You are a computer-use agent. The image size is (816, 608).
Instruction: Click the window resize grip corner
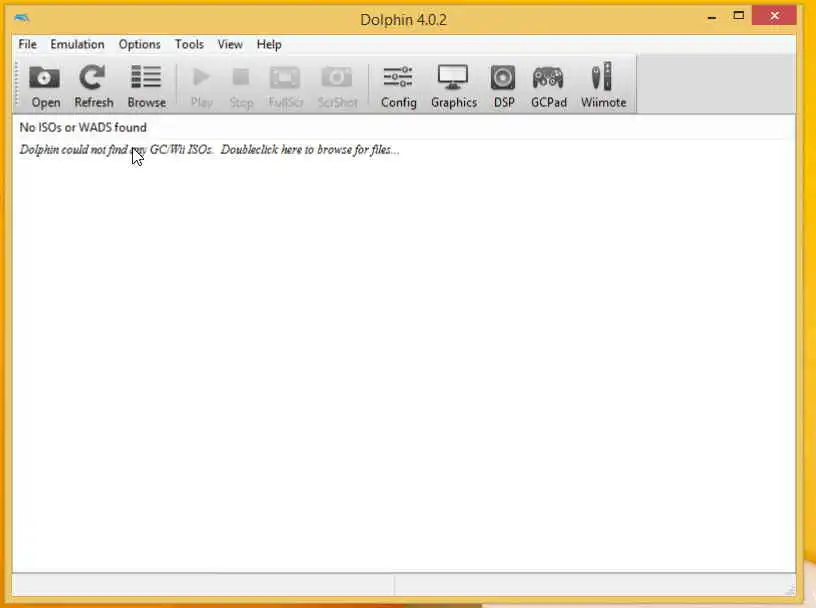(789, 589)
